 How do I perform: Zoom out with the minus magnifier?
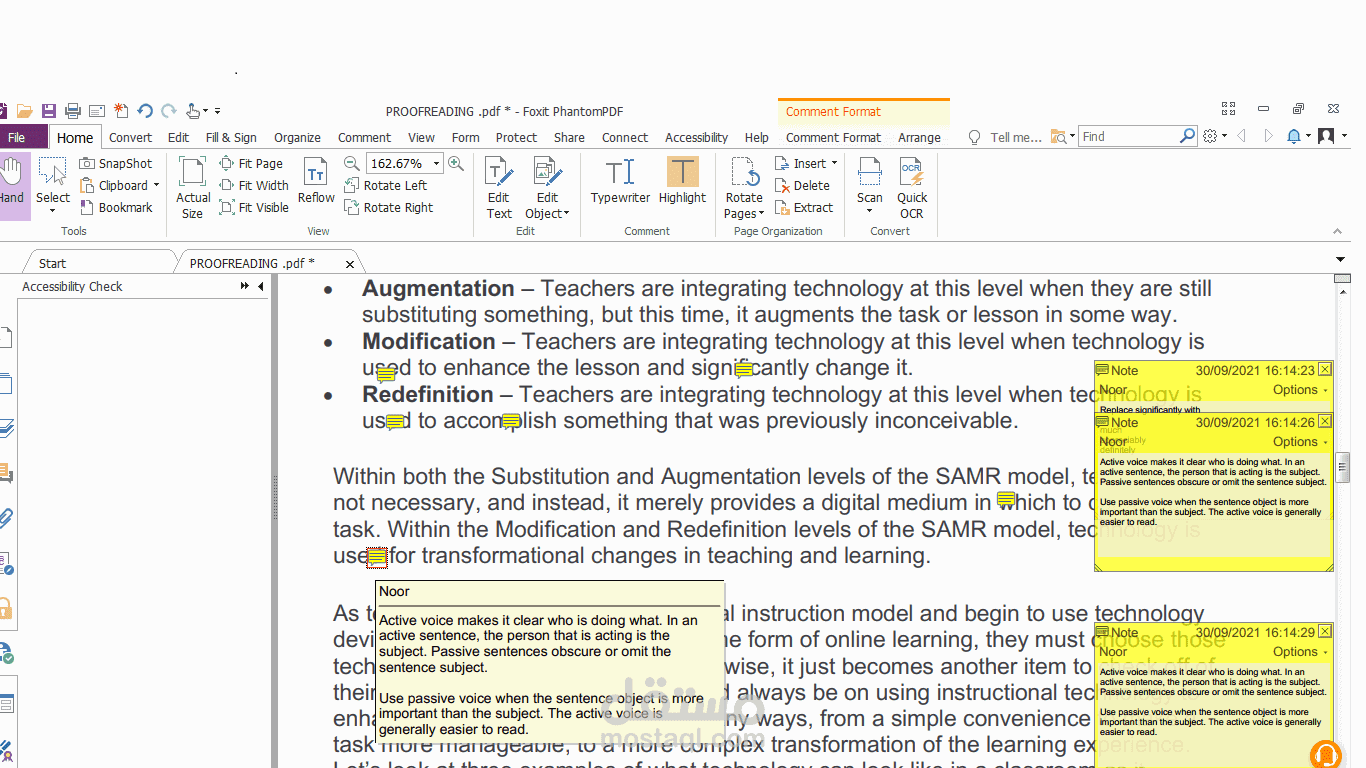[x=352, y=163]
